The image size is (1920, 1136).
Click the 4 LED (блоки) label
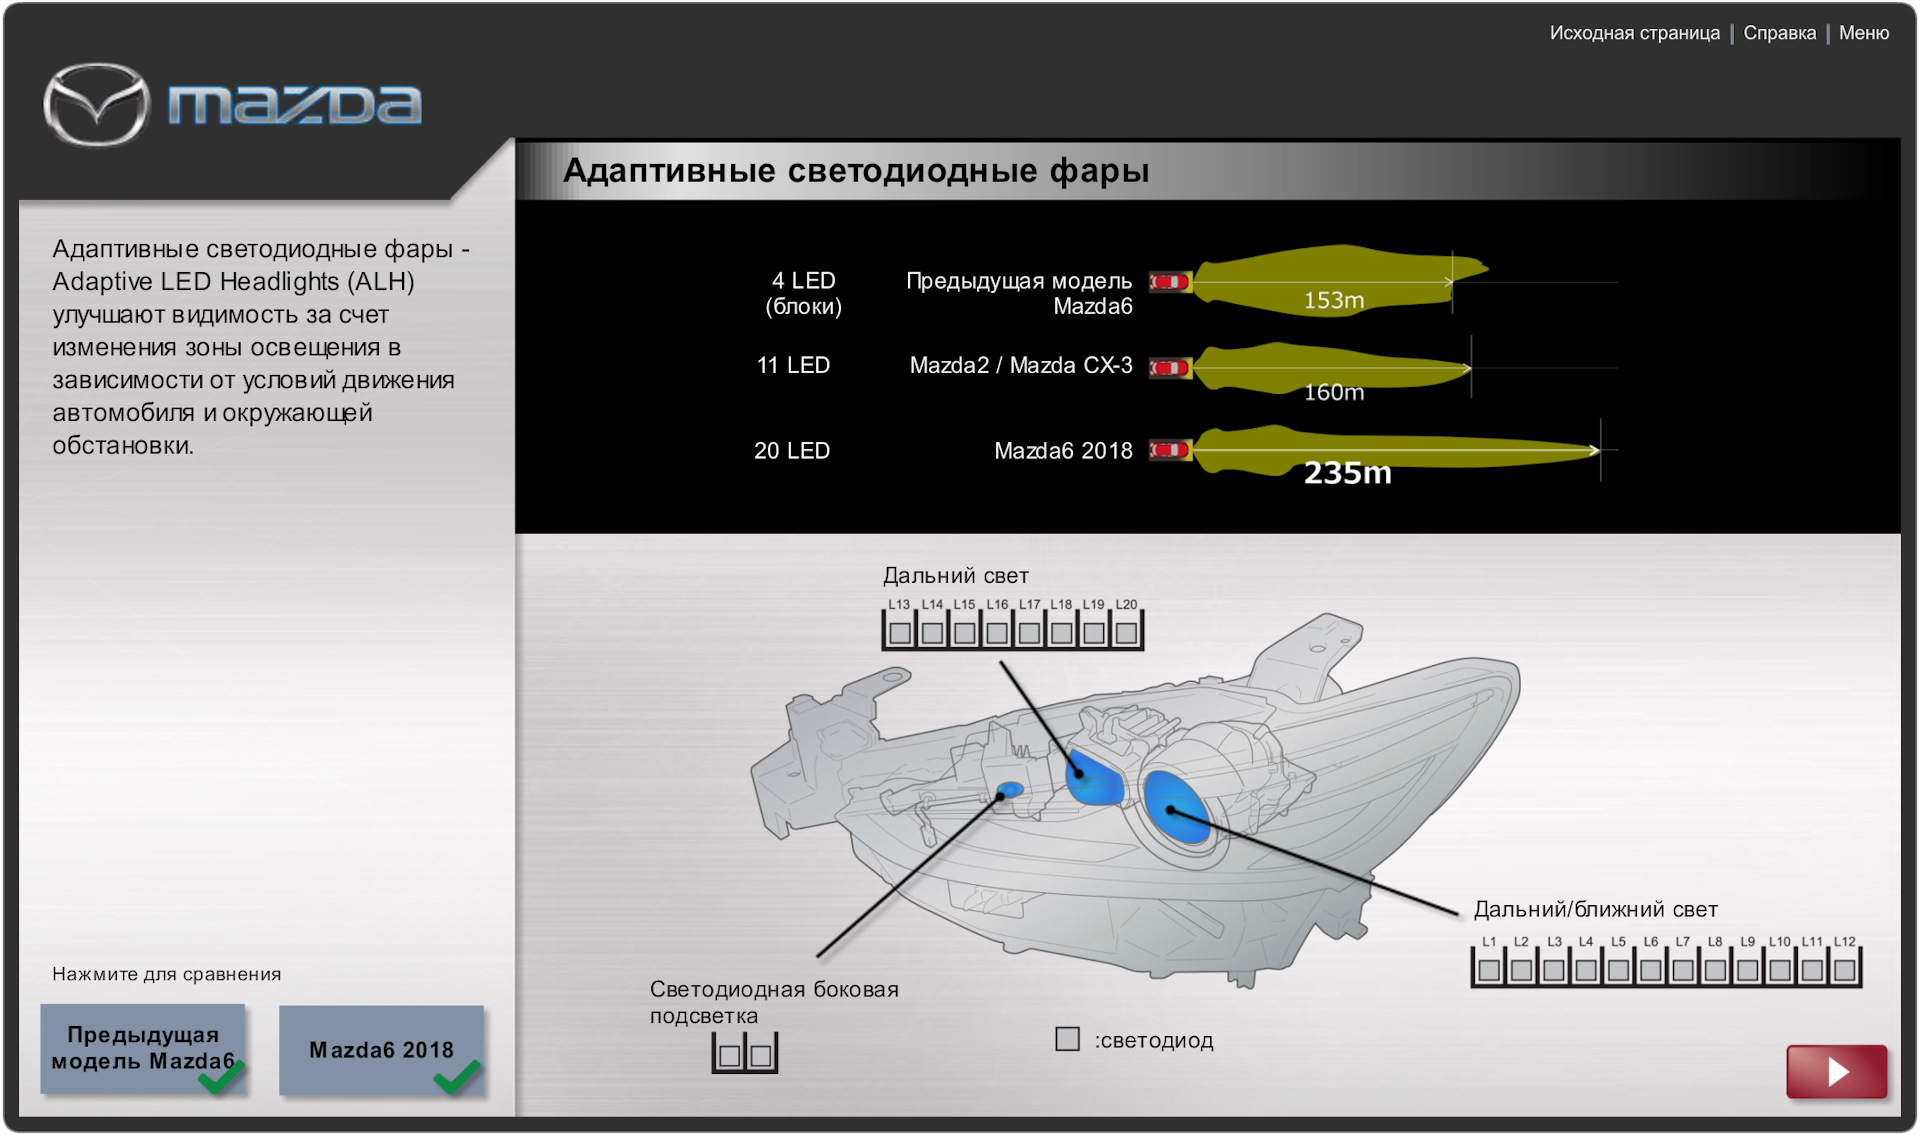pos(803,293)
